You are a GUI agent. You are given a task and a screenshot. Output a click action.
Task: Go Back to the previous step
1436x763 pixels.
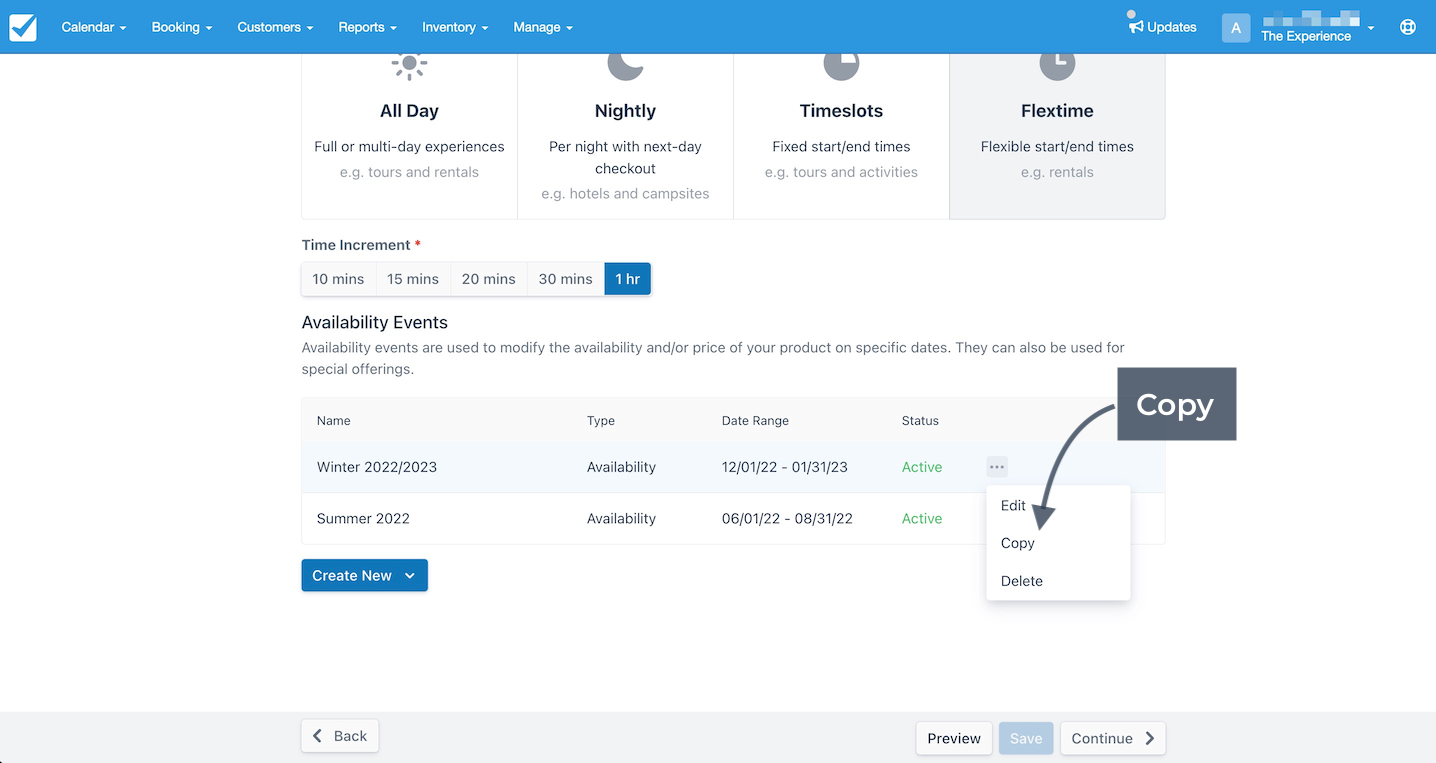340,736
